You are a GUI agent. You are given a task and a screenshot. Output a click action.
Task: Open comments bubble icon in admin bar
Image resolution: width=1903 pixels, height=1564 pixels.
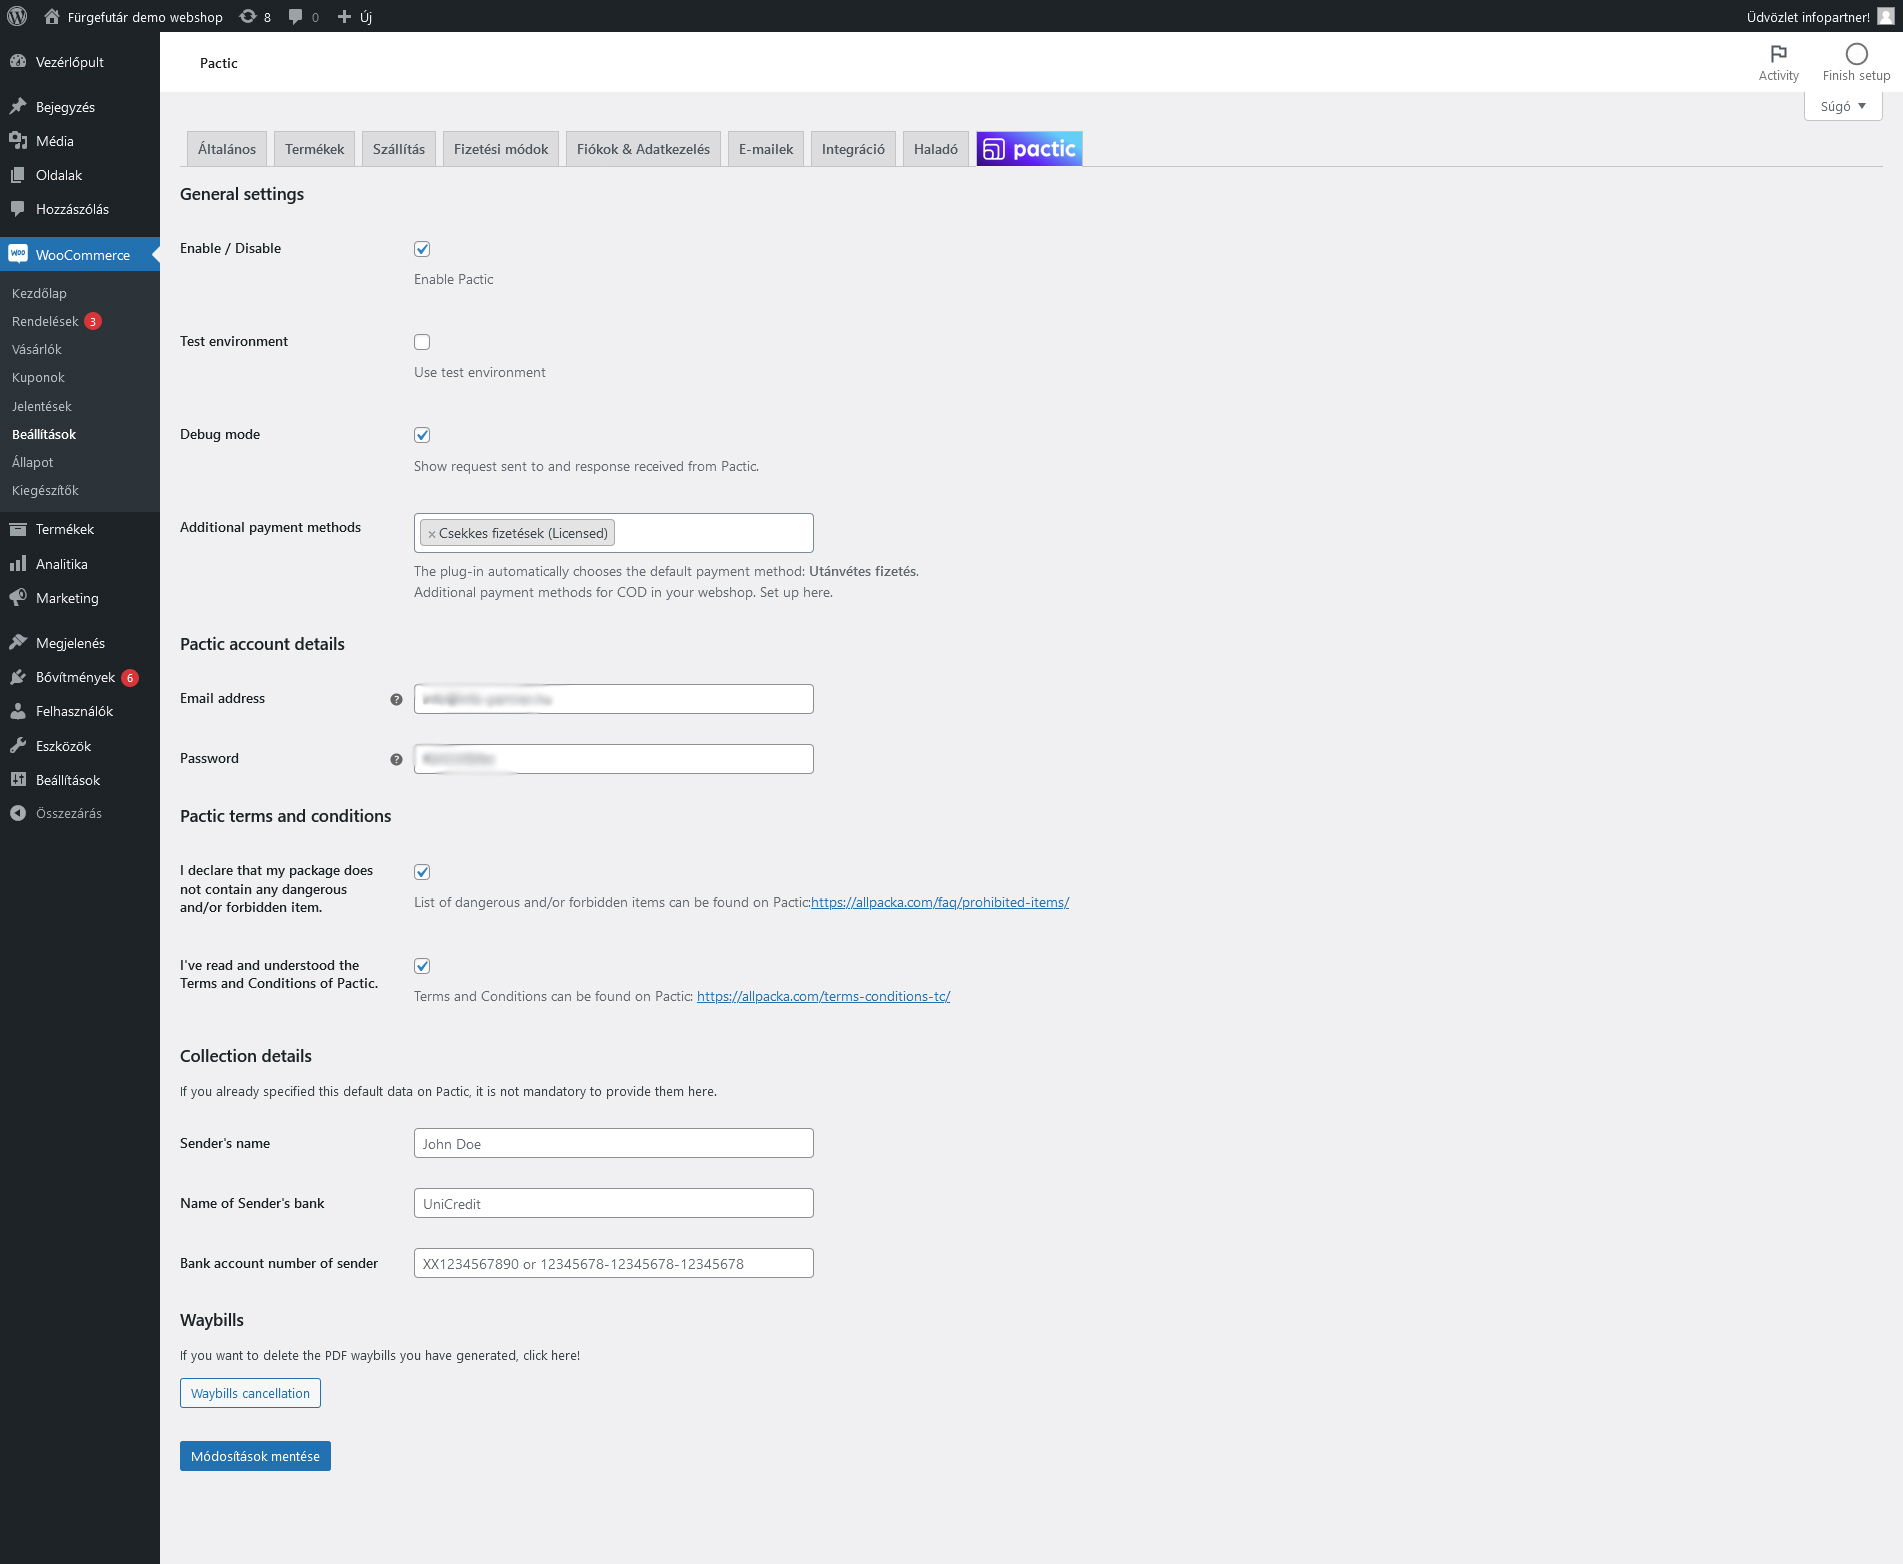click(296, 16)
